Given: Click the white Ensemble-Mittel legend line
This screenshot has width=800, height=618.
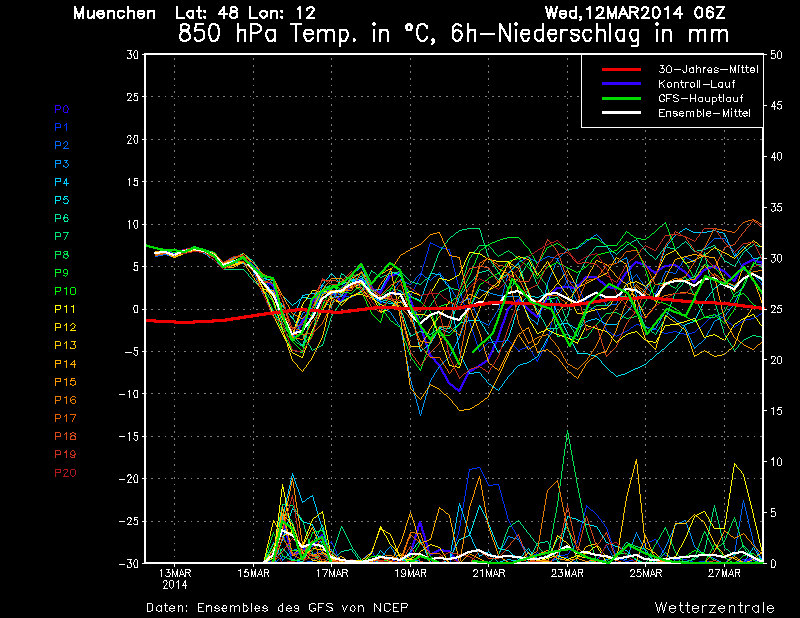Looking at the screenshot, I should 621,113.
